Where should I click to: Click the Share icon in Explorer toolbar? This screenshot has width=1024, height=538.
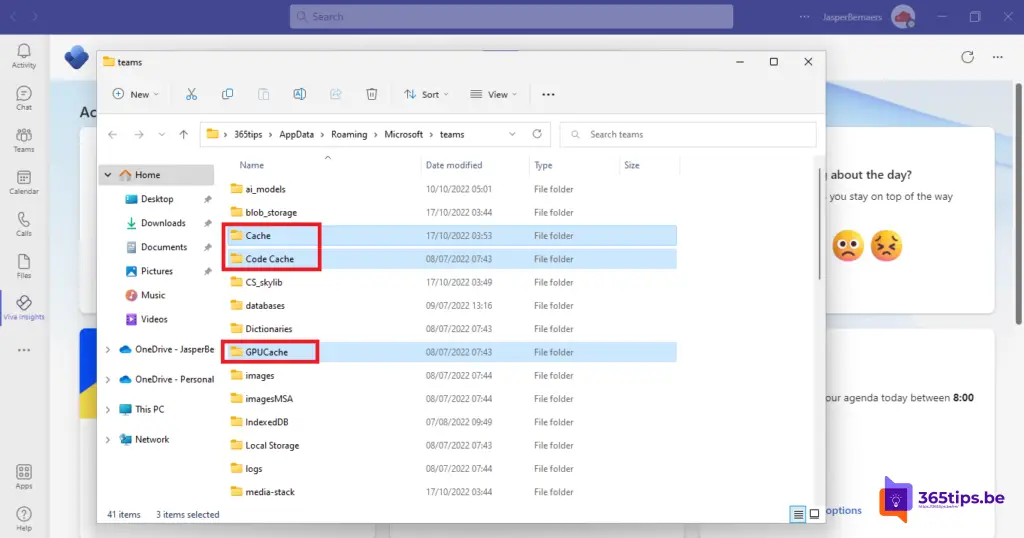tap(336, 95)
